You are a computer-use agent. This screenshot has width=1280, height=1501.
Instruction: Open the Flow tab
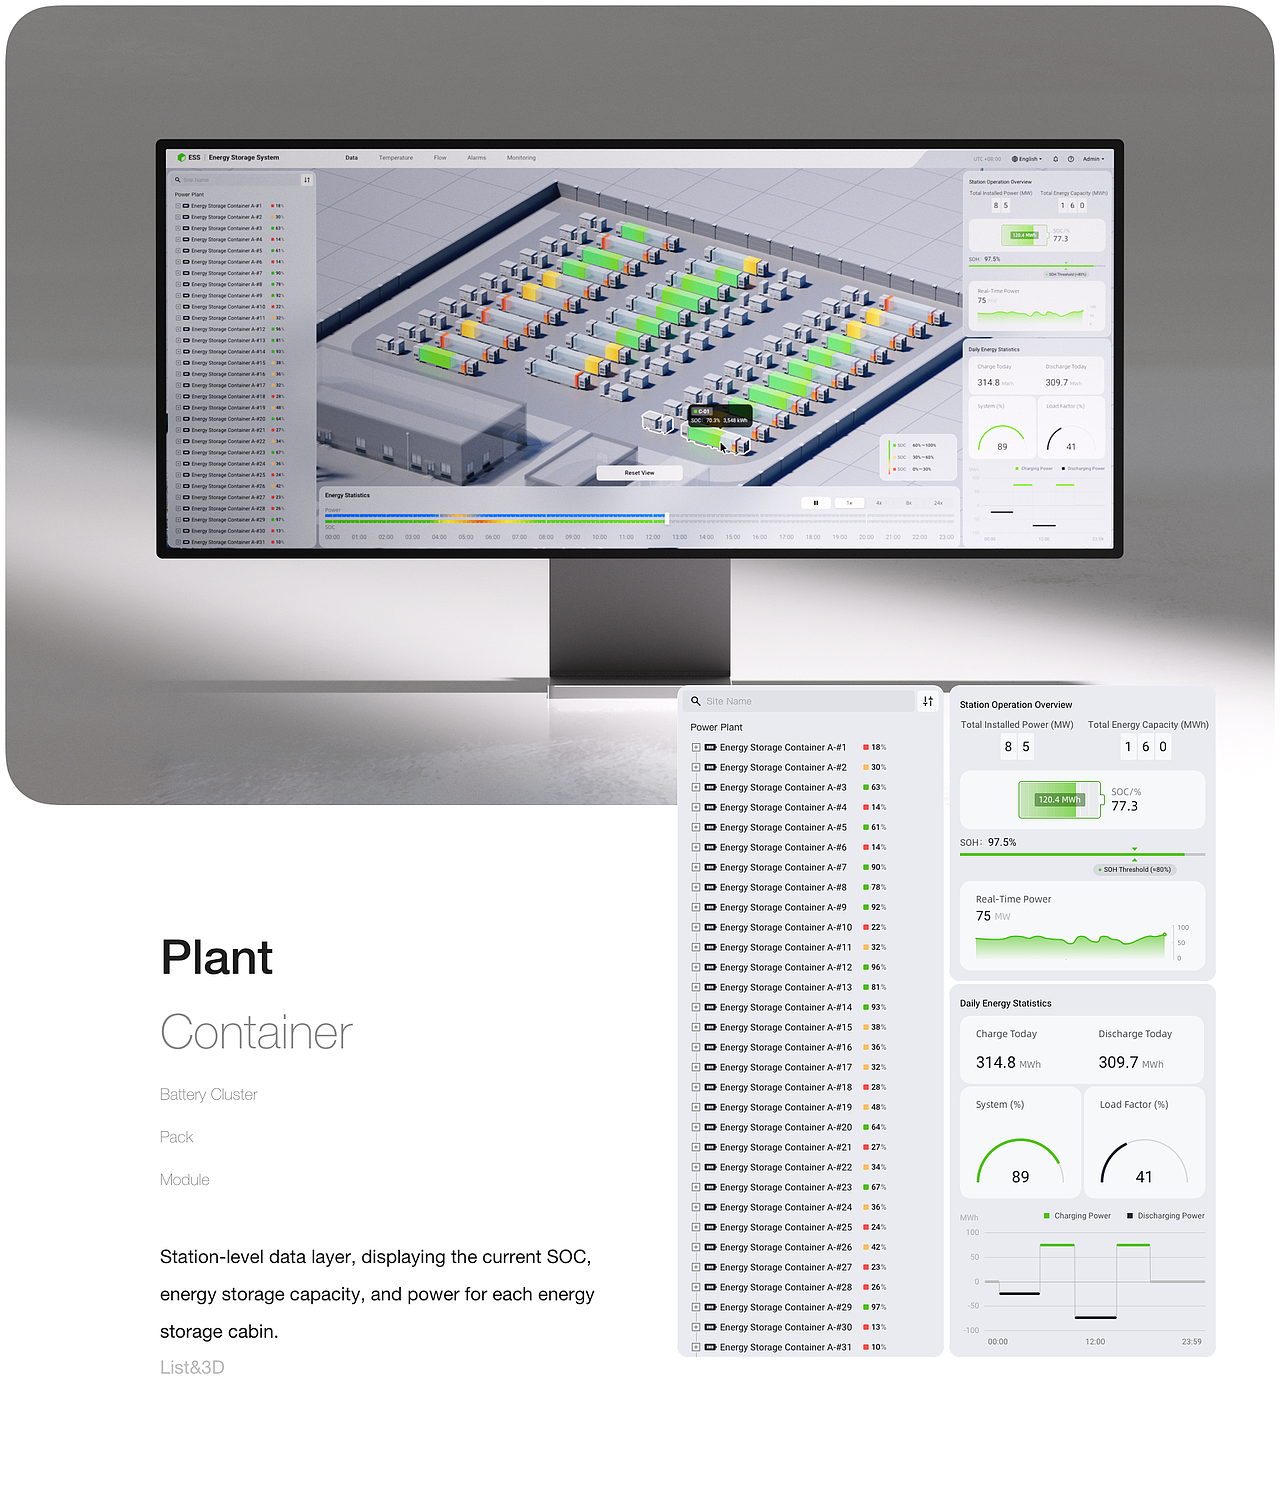(440, 157)
